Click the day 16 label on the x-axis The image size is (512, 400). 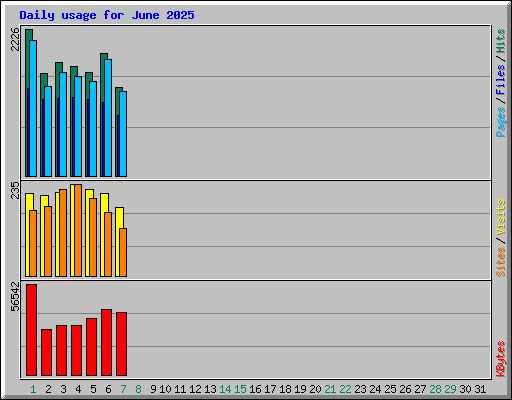point(255,389)
